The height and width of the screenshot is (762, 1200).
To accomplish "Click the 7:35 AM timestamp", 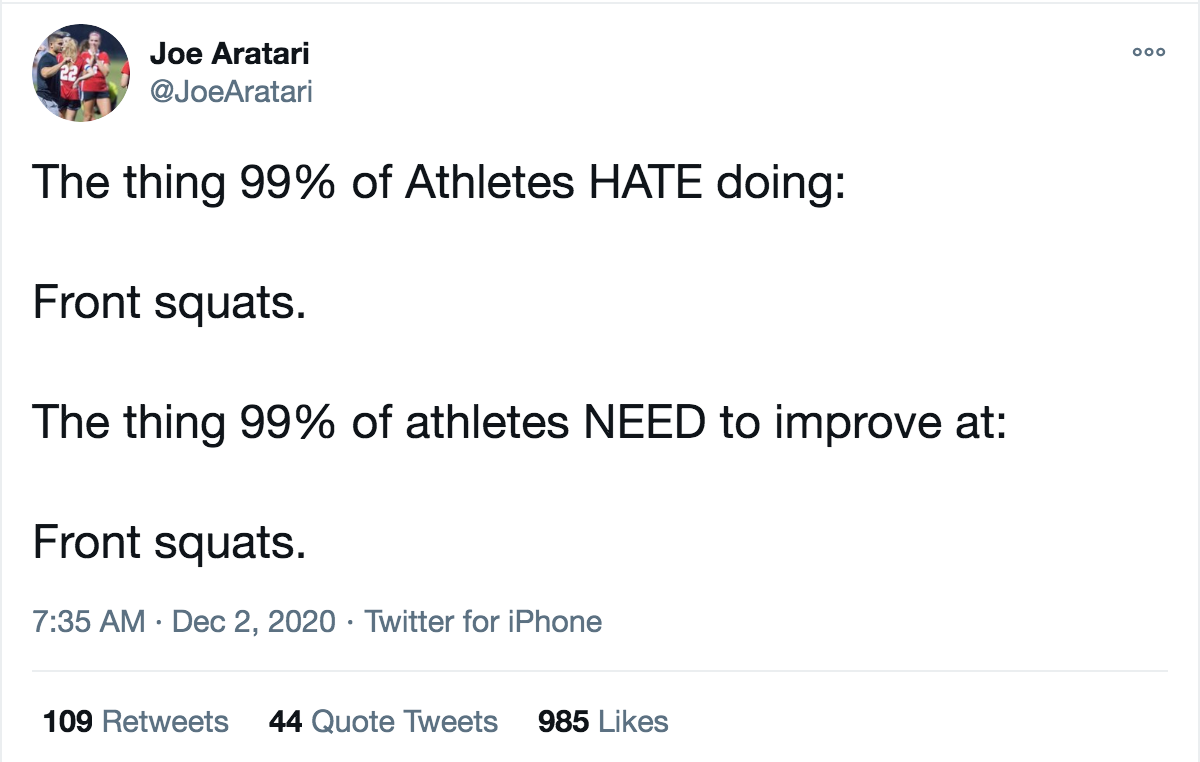I will tap(89, 622).
